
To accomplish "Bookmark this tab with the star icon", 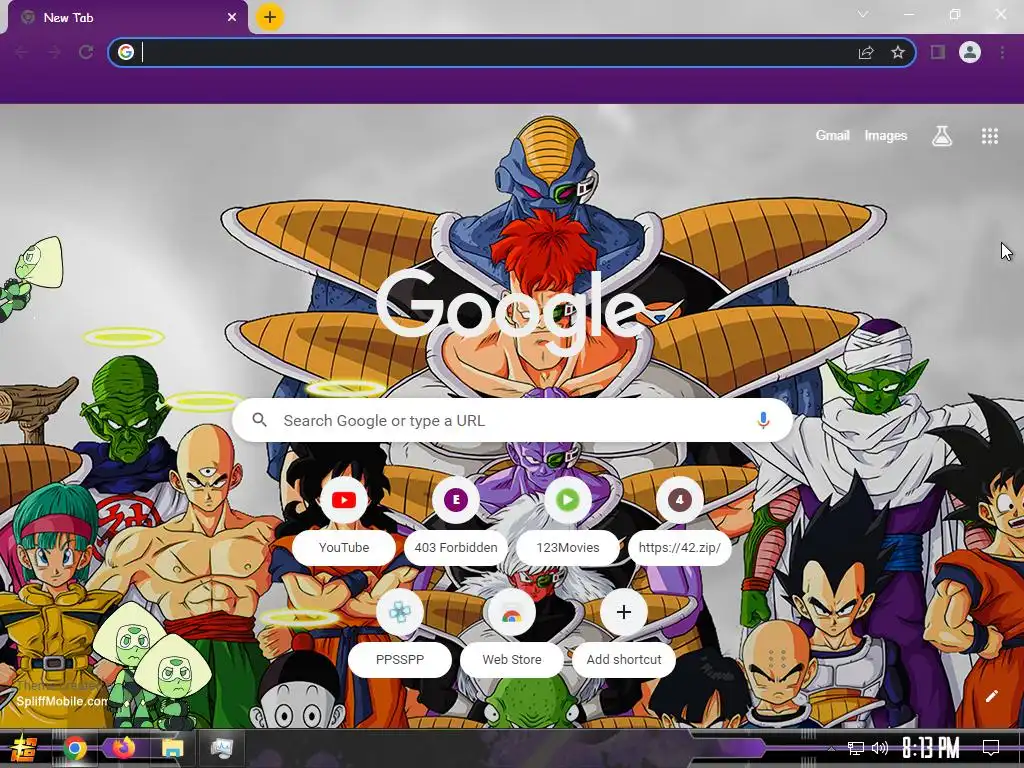I will tap(898, 52).
